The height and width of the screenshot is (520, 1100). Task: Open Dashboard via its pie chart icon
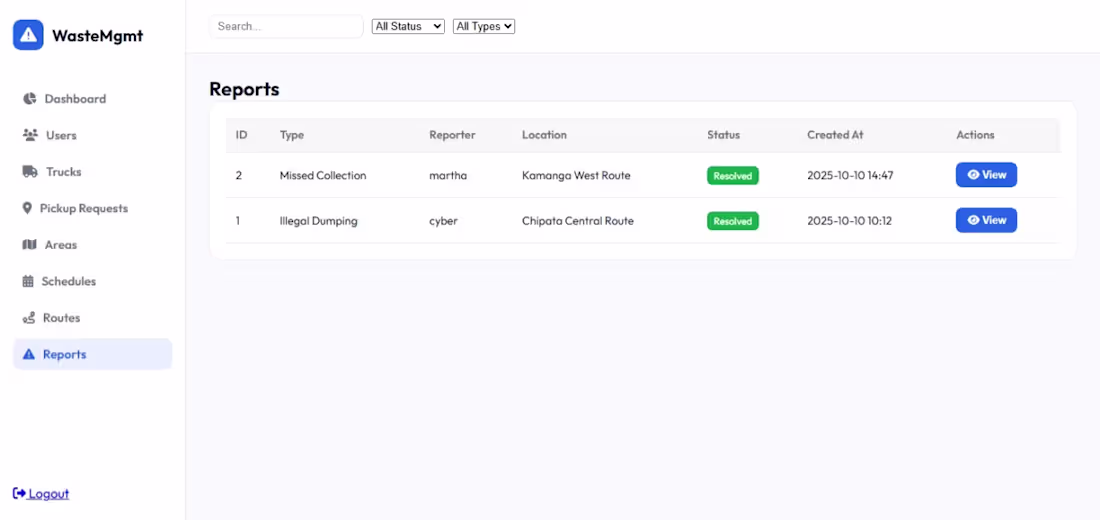pyautogui.click(x=29, y=99)
